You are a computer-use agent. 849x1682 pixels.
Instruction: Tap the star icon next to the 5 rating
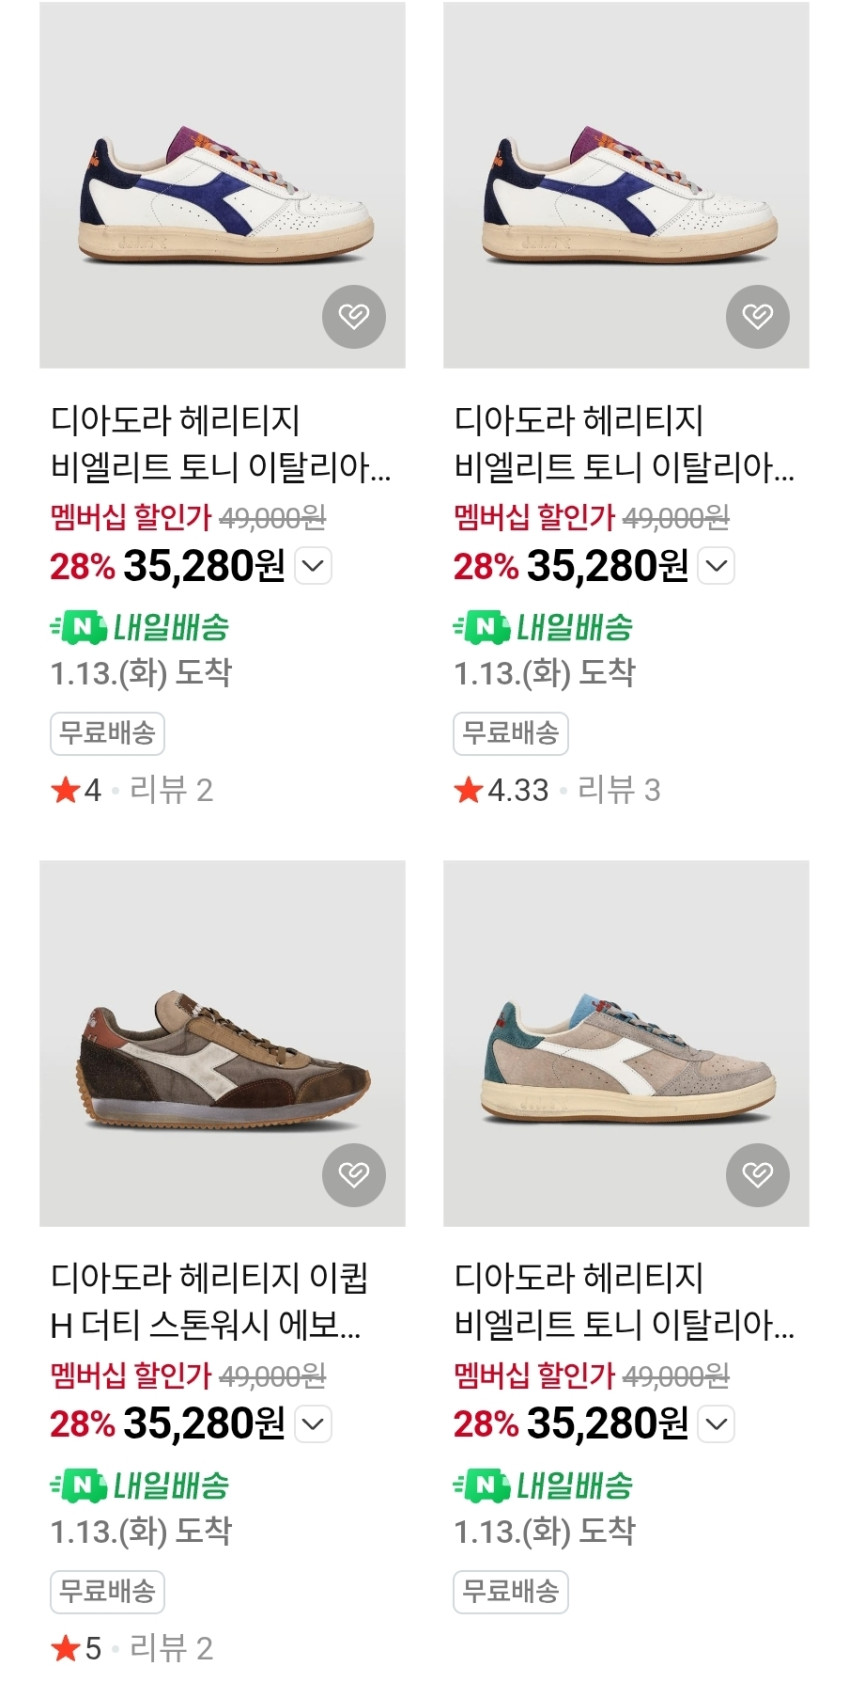coord(65,1647)
